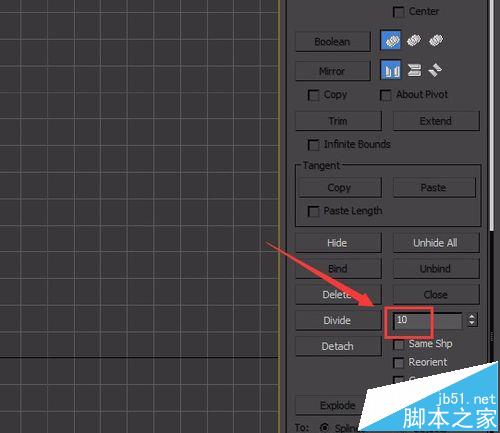Click the Divide count input field
The image size is (500, 433).
point(428,320)
